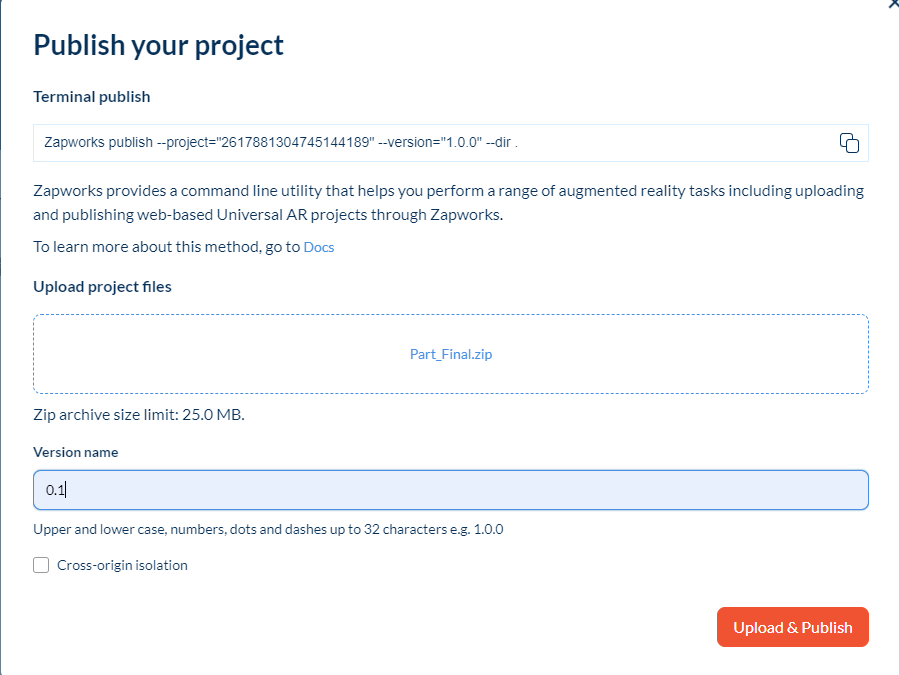Click the Cross-origin isolation label text

click(x=122, y=565)
